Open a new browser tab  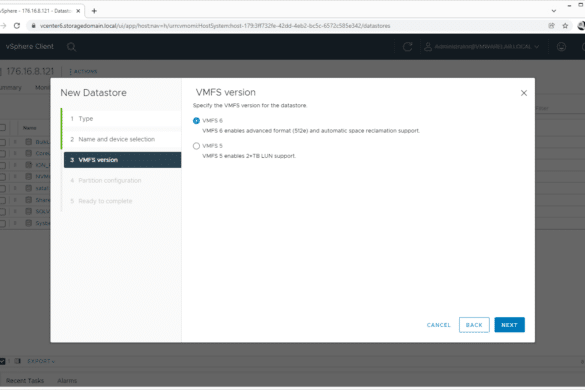pos(94,11)
